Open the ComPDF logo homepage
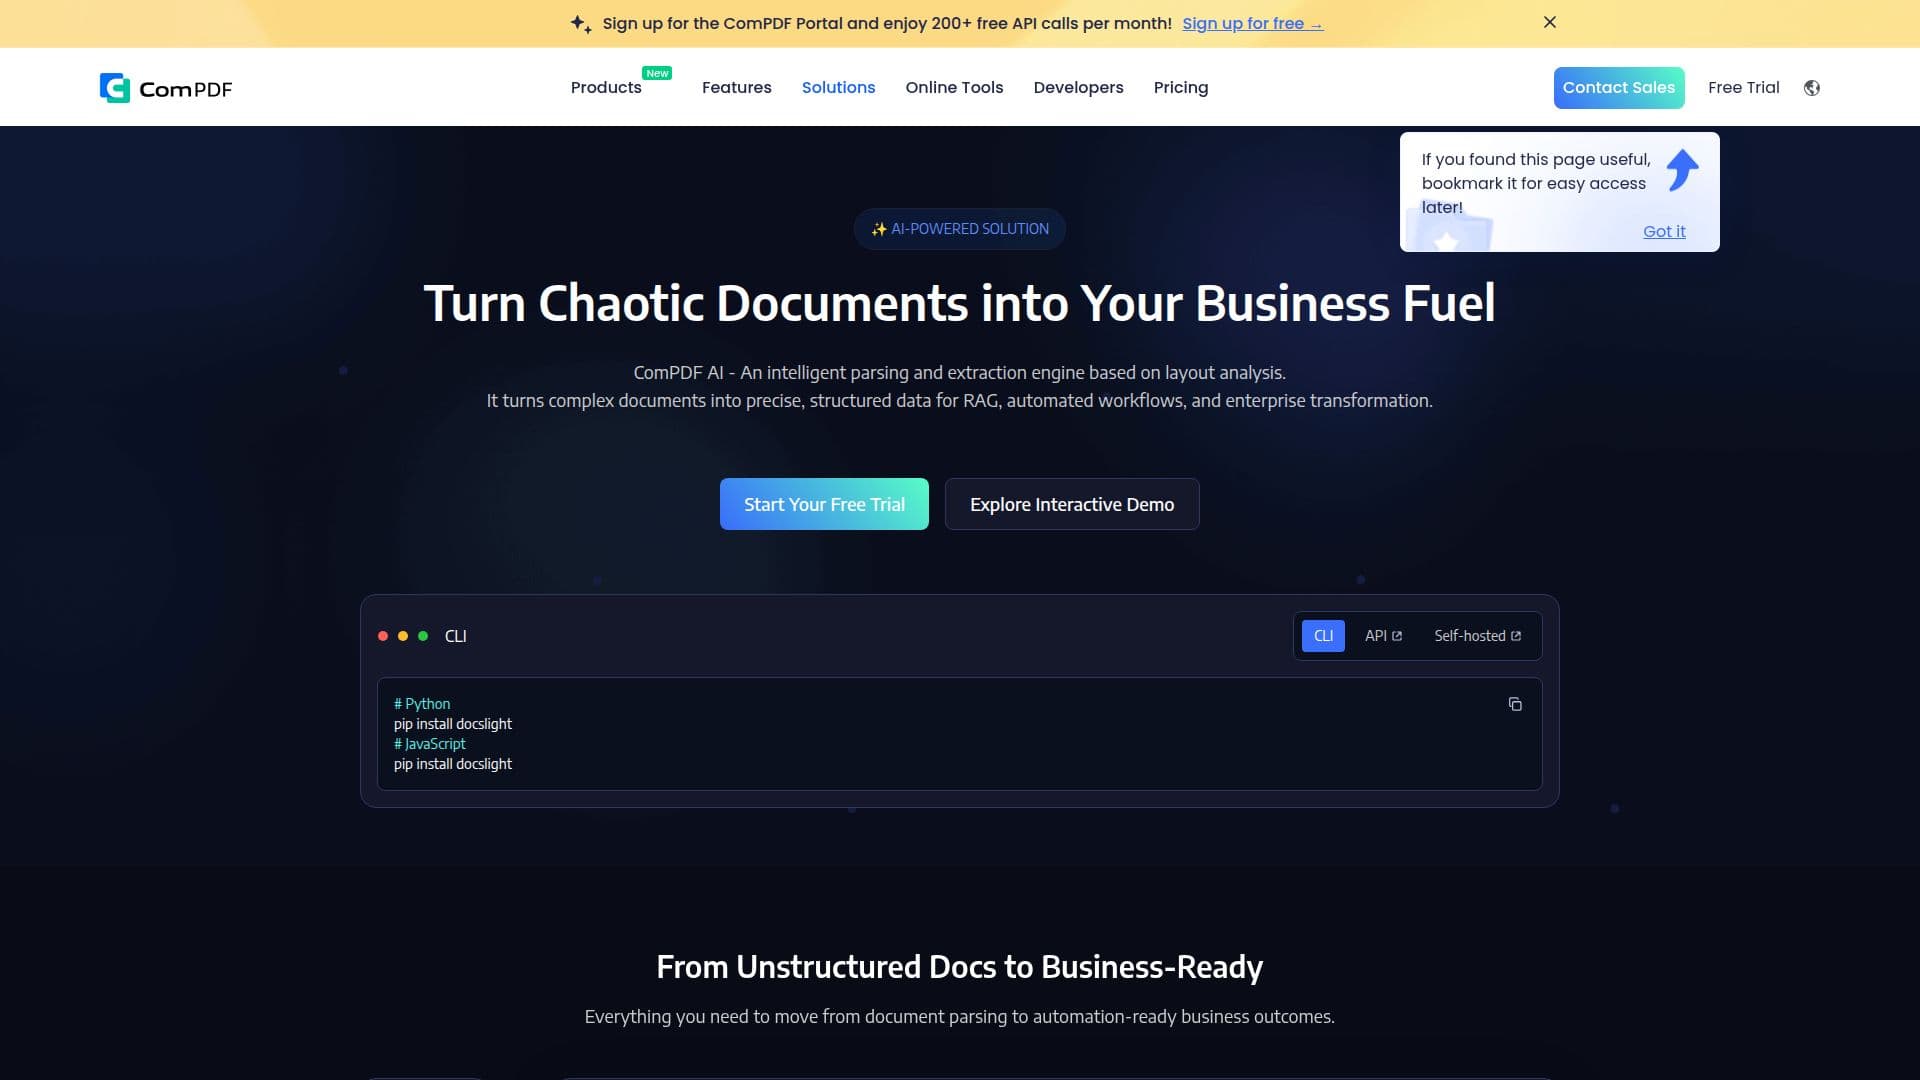The width and height of the screenshot is (1920, 1080). point(166,88)
